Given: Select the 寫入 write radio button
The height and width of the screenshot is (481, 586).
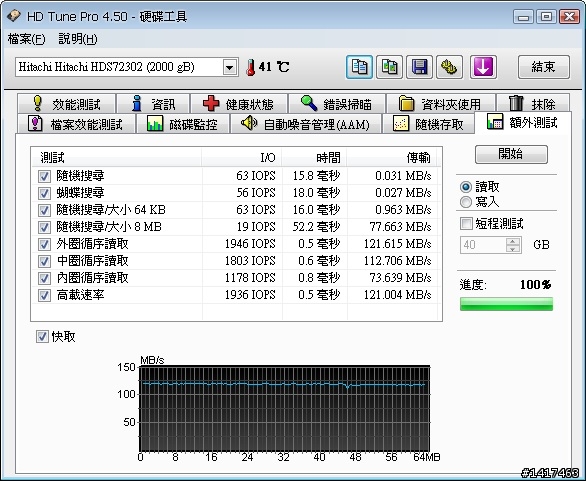Looking at the screenshot, I should pos(466,202).
